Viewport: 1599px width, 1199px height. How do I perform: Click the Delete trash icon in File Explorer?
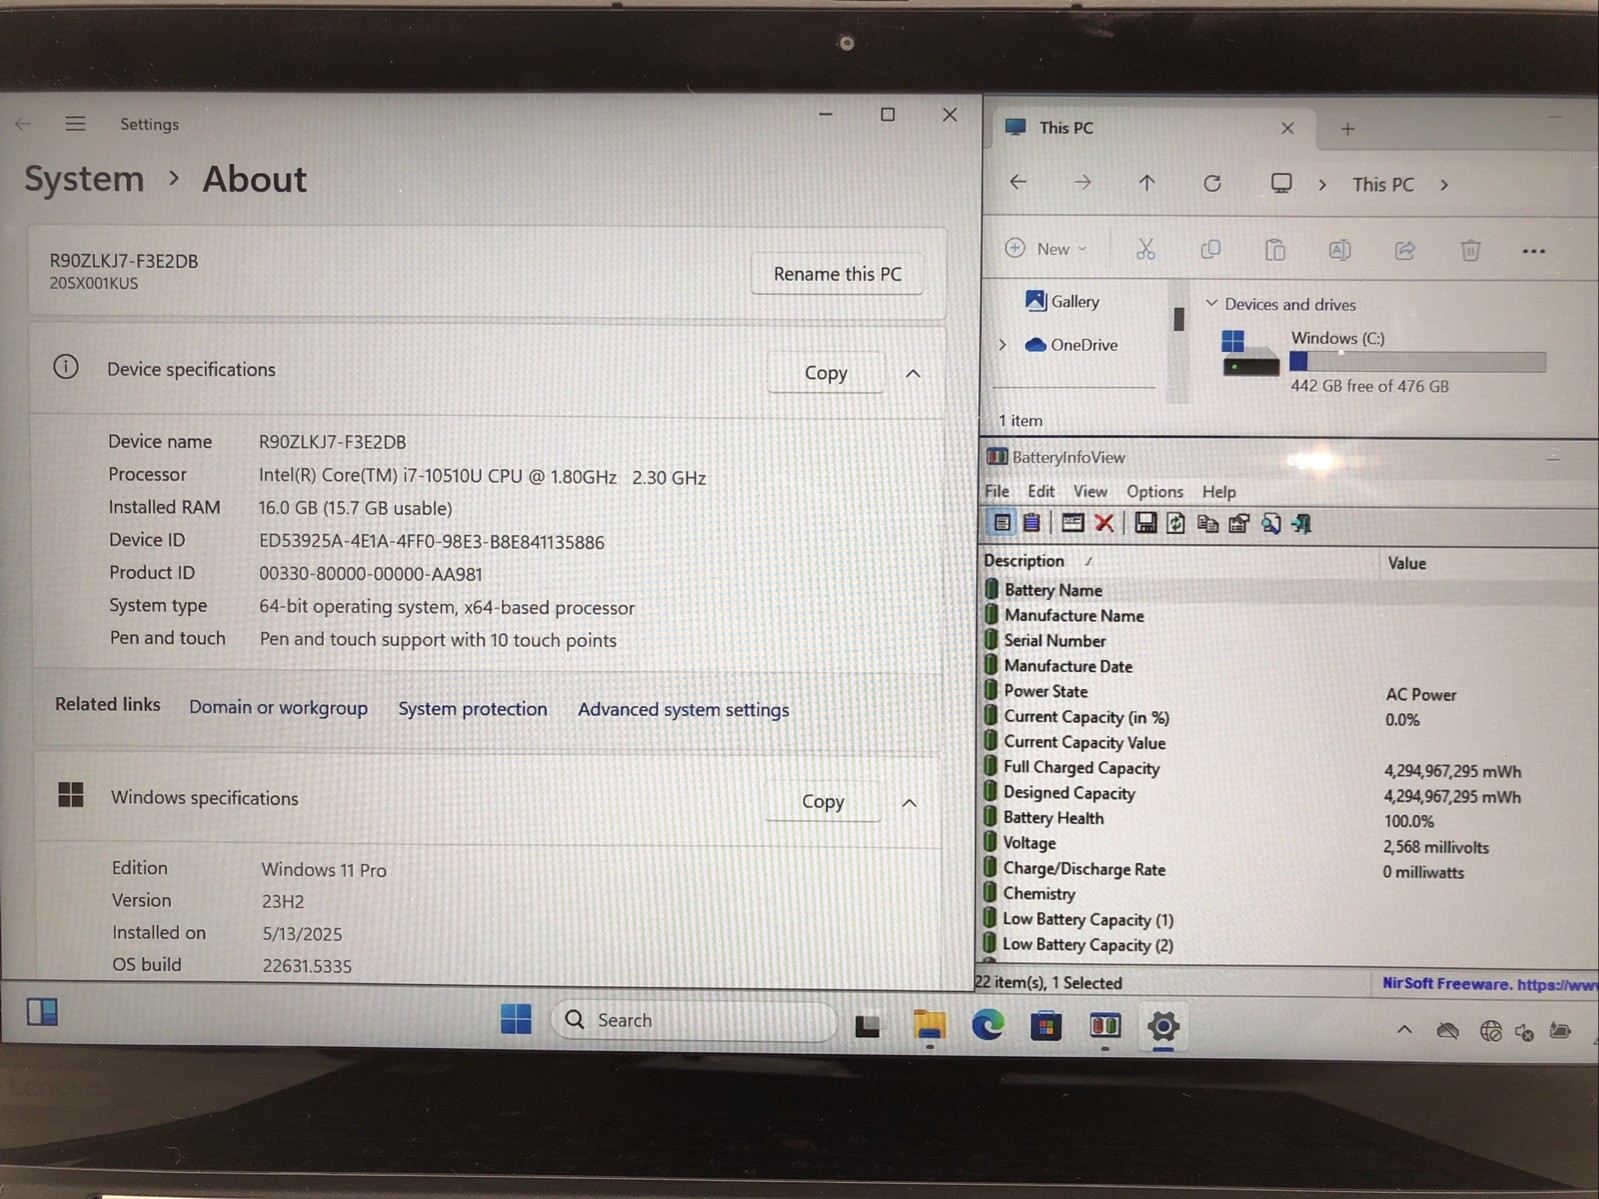coord(1470,250)
